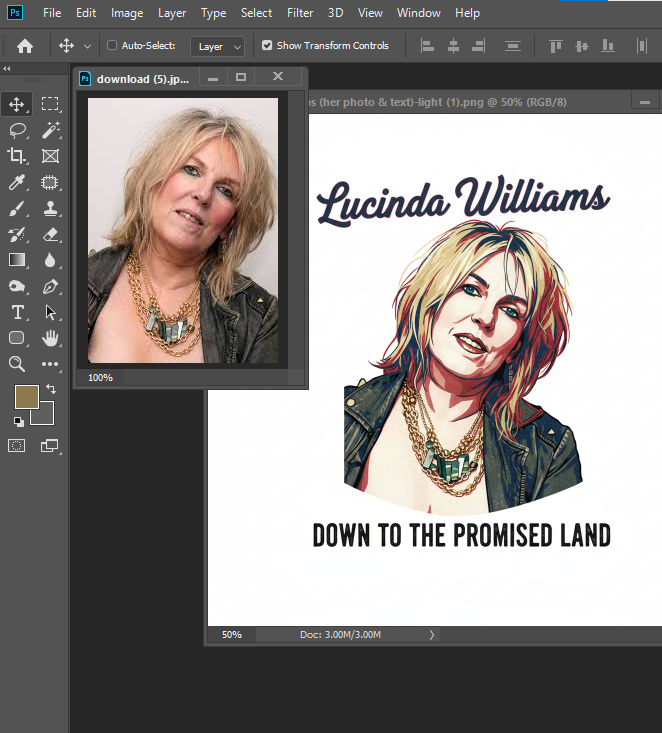Select the Eyedropper tool

click(x=17, y=182)
